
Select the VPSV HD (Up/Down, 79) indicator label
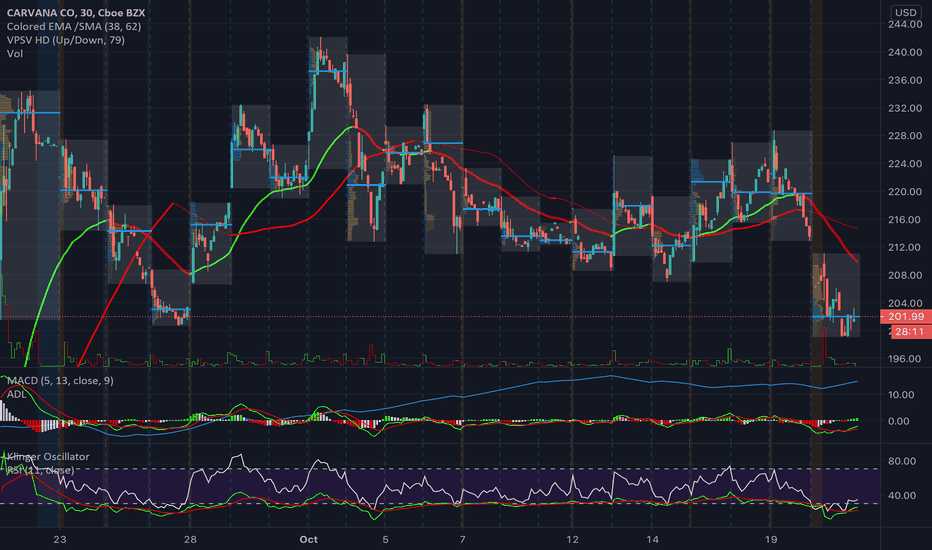pos(65,40)
